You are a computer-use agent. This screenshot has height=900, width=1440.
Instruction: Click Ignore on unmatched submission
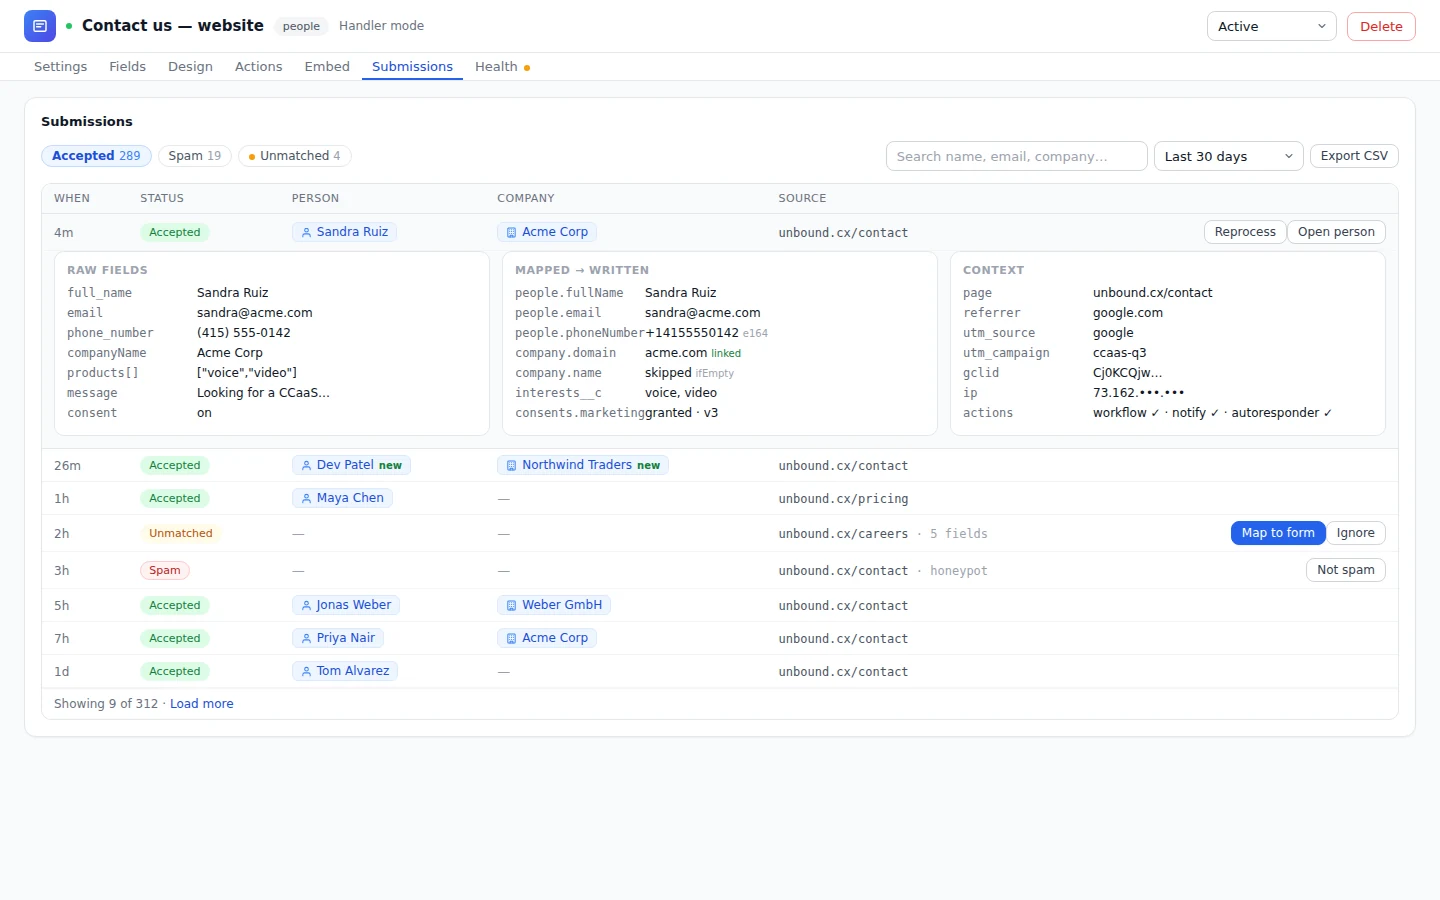point(1355,533)
